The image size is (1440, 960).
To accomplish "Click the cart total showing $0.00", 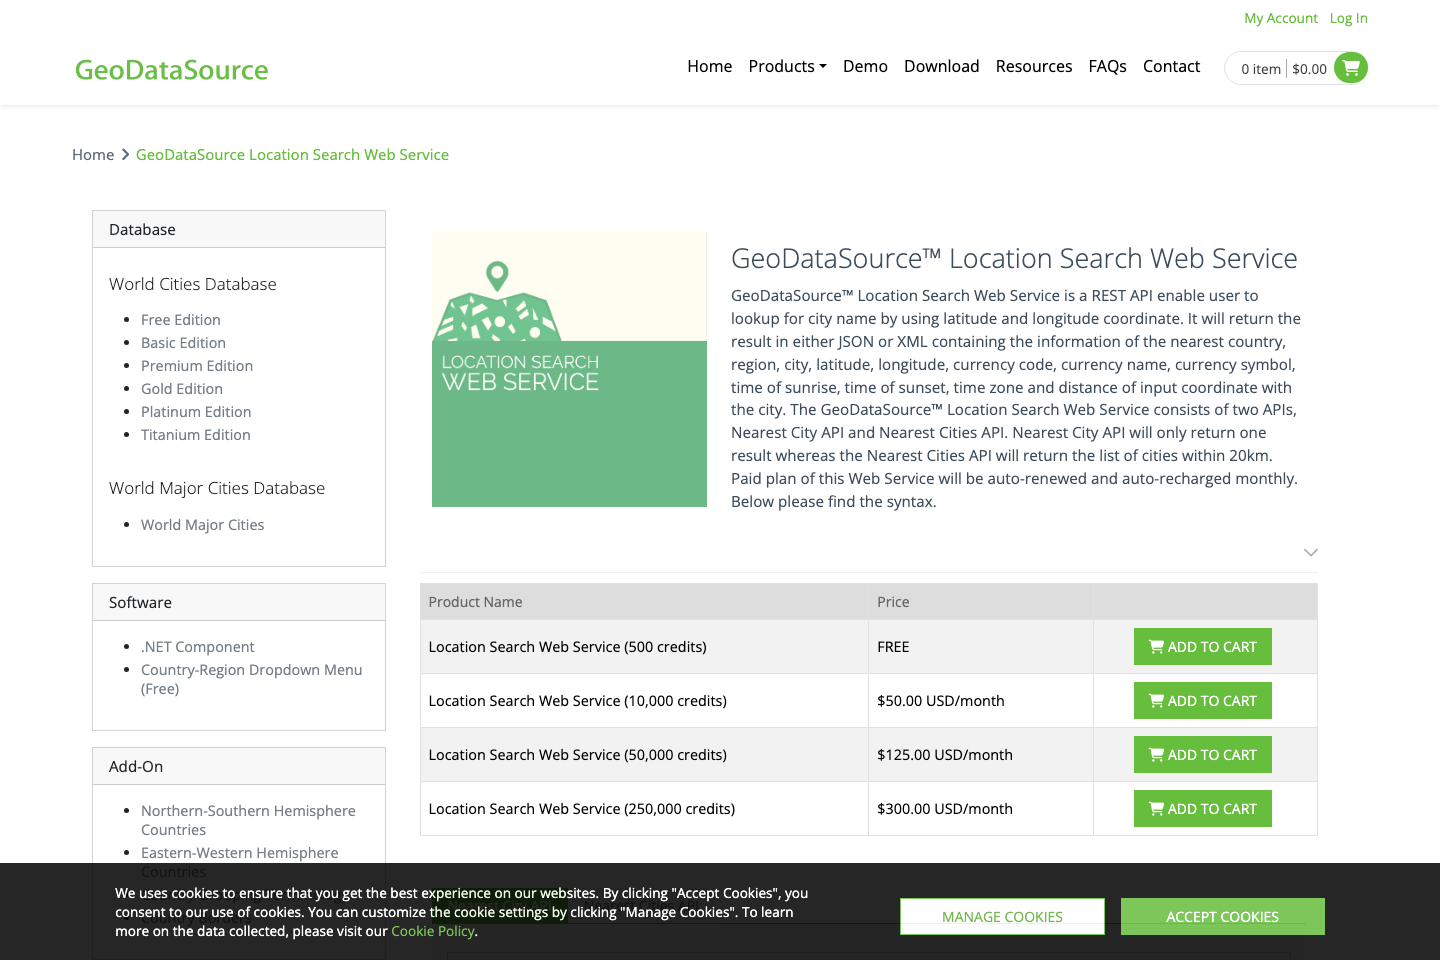I will pos(1308,68).
